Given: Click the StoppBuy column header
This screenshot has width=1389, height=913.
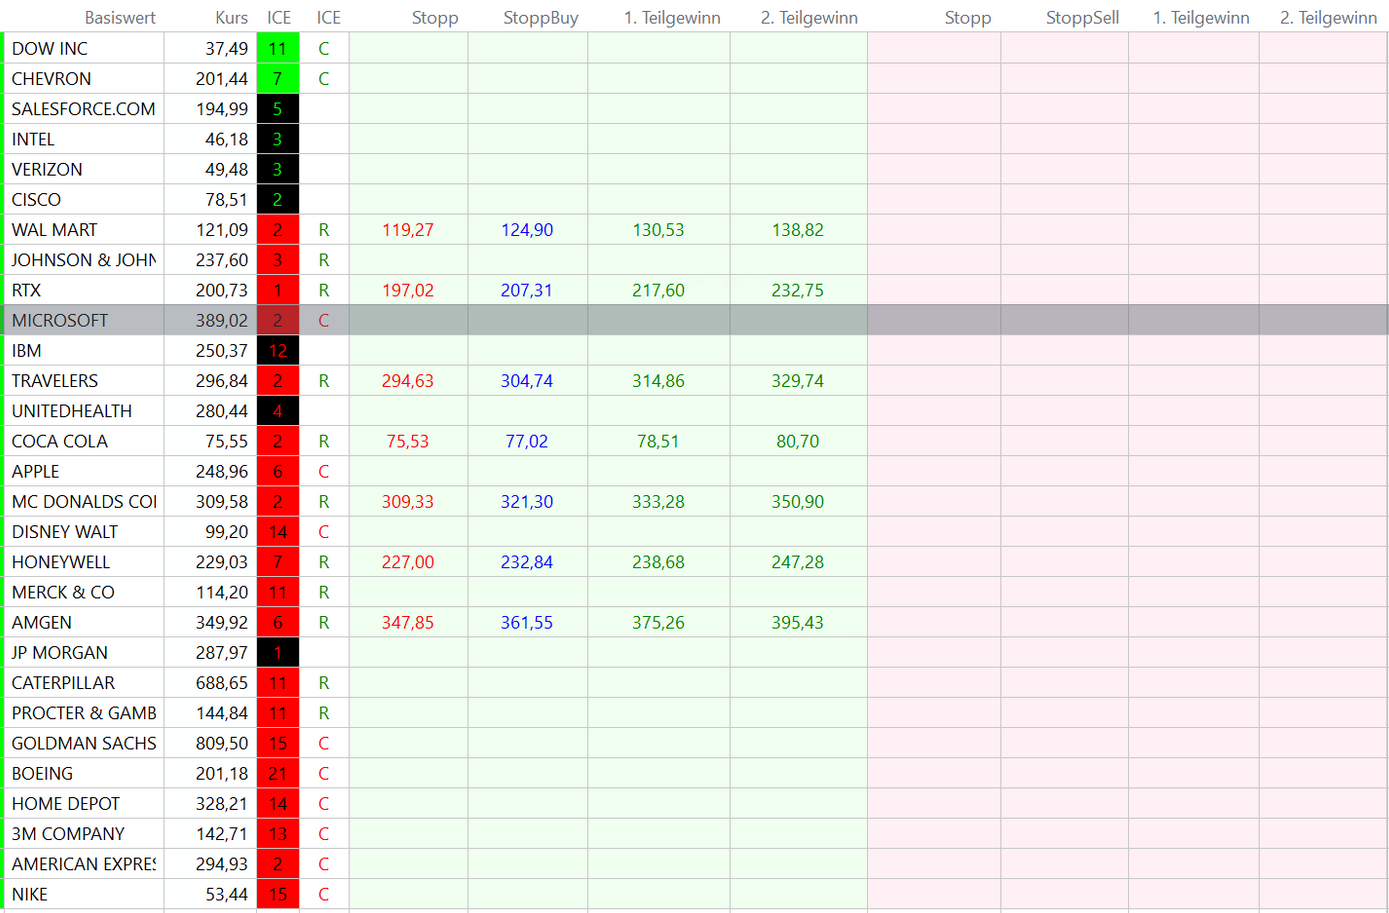Looking at the screenshot, I should (x=540, y=17).
